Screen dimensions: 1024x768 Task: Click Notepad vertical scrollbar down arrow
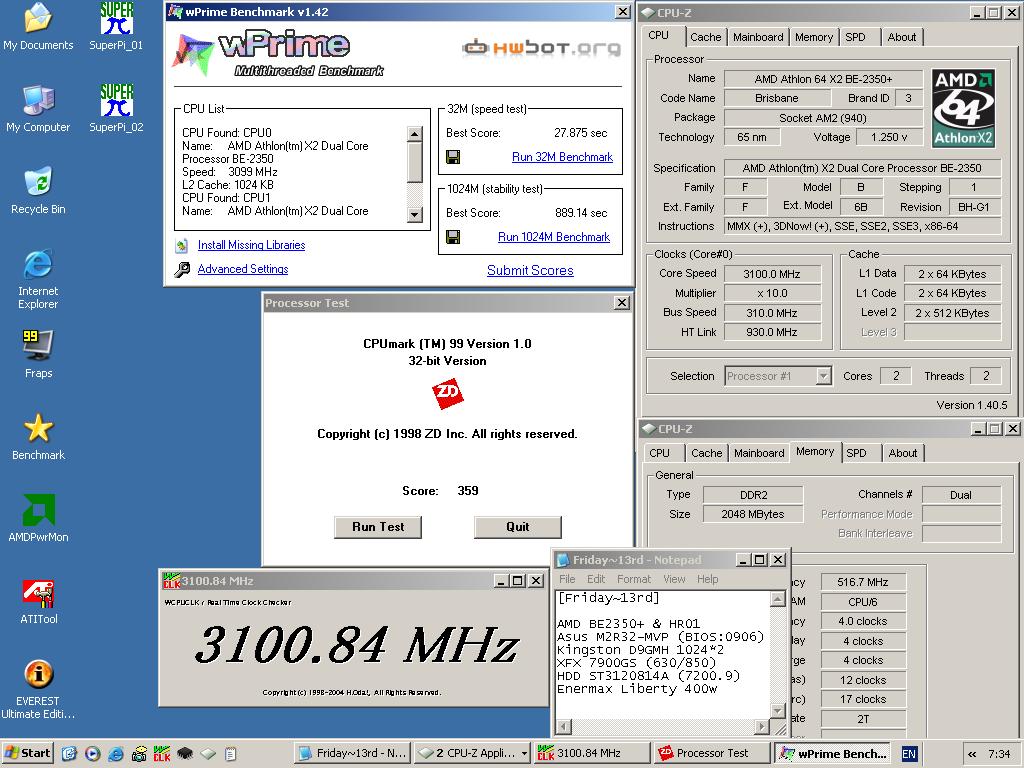[778, 711]
